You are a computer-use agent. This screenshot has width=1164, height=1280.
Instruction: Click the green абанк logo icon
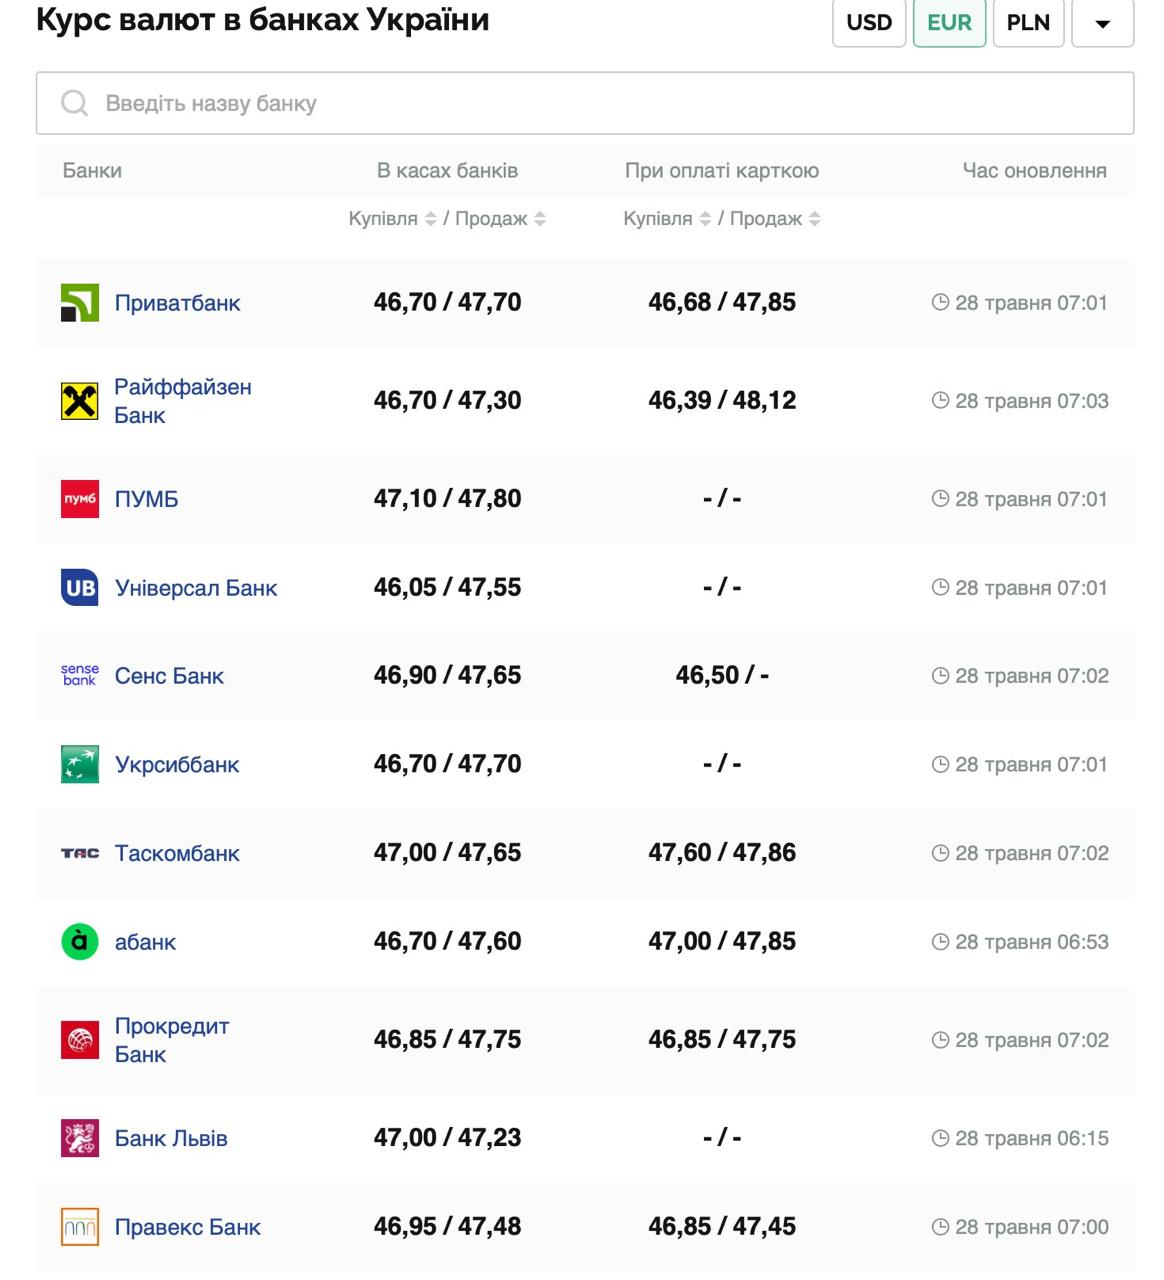point(80,942)
